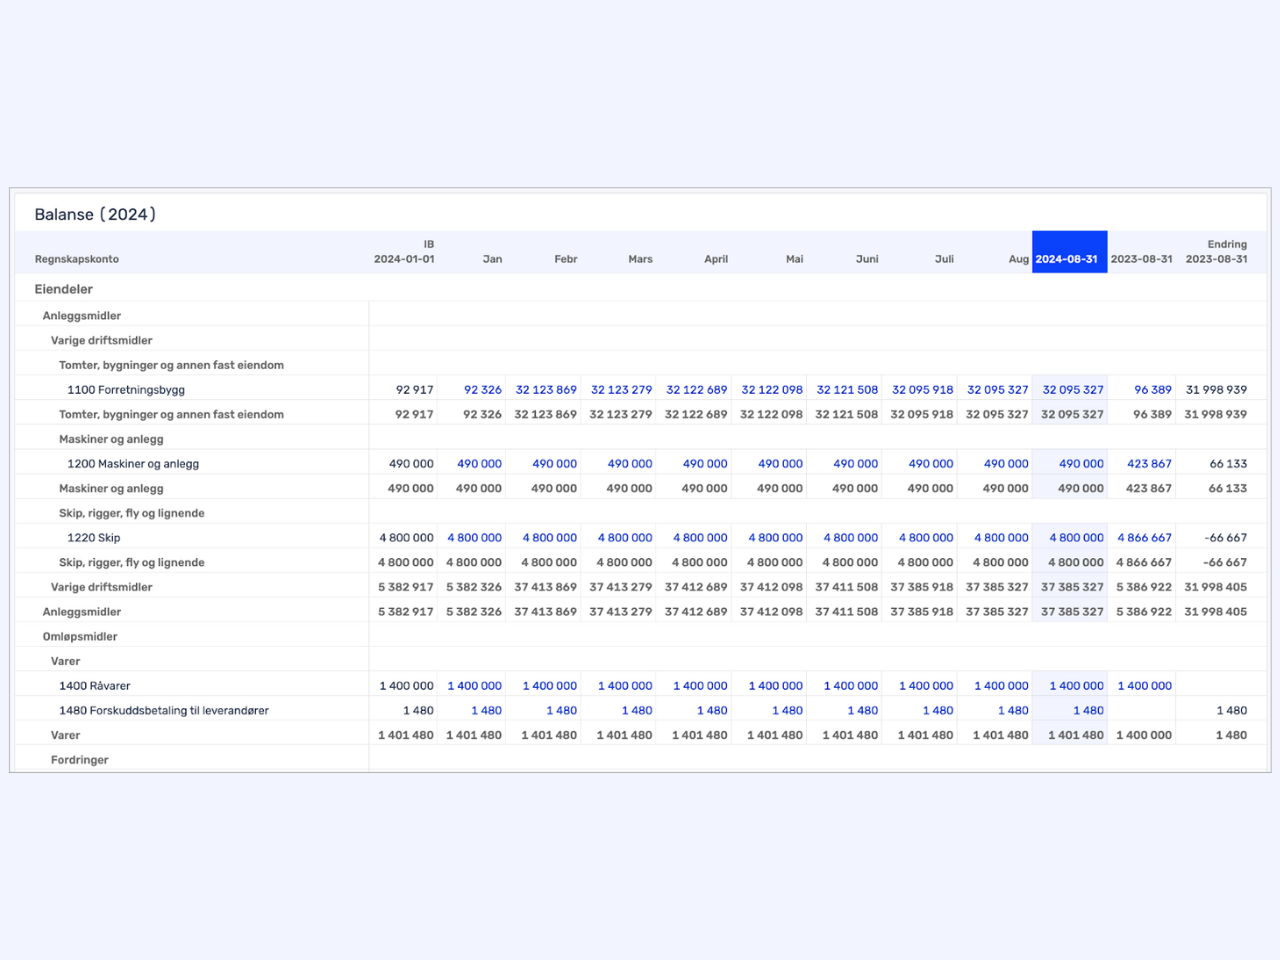
Task: Click Endring 31 998 939 in 1100 Forretningsbygg row
Action: [1216, 390]
